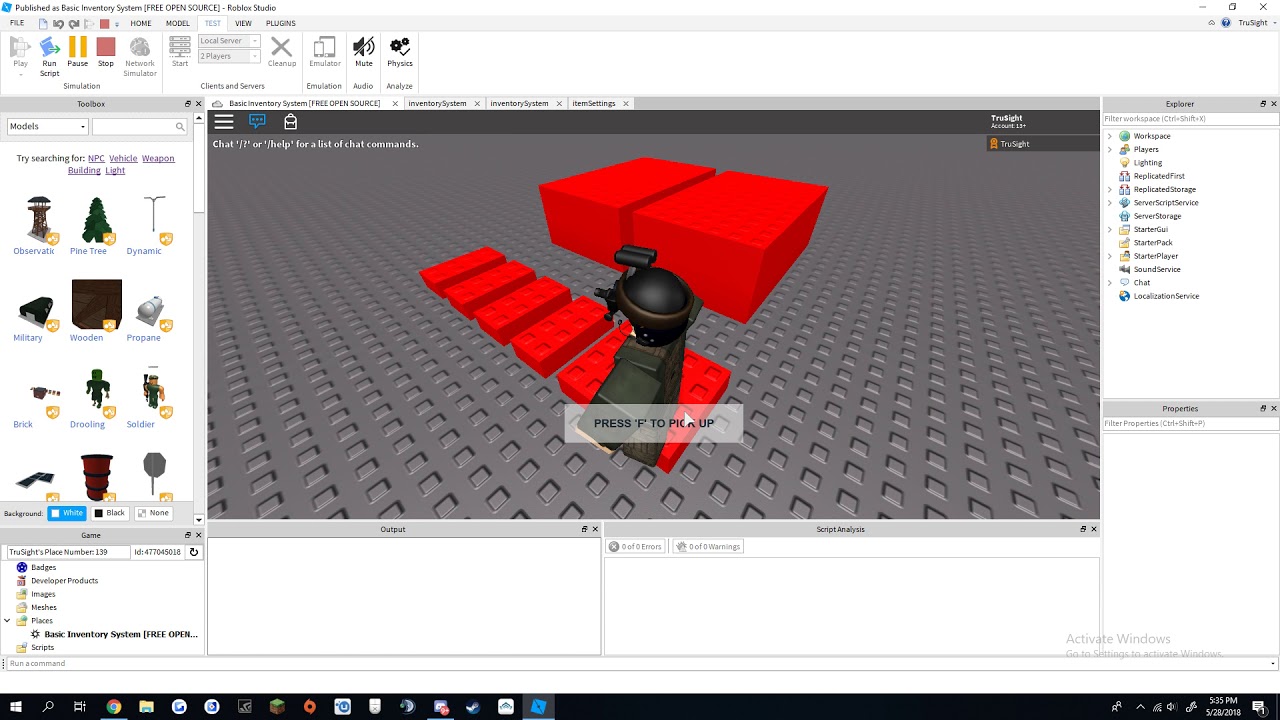Open the in-game backpack icon
Viewport: 1280px width, 720px height.
tap(290, 121)
